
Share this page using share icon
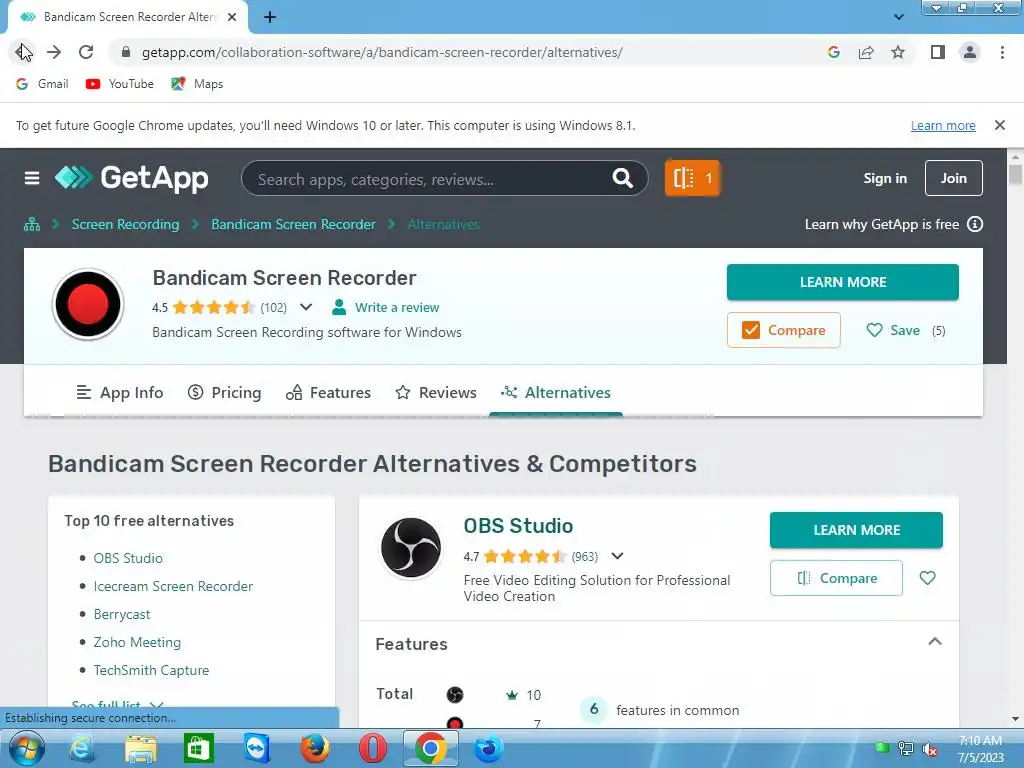(866, 52)
